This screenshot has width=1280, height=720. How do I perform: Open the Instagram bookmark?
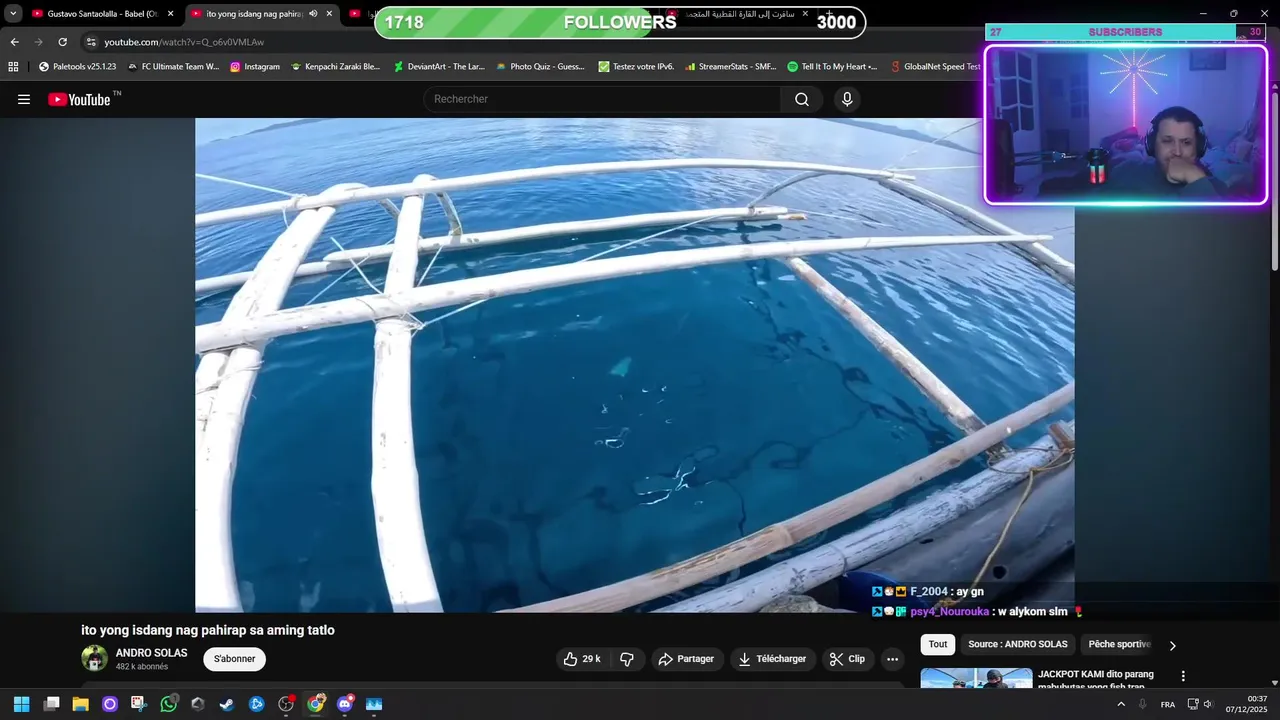click(255, 67)
